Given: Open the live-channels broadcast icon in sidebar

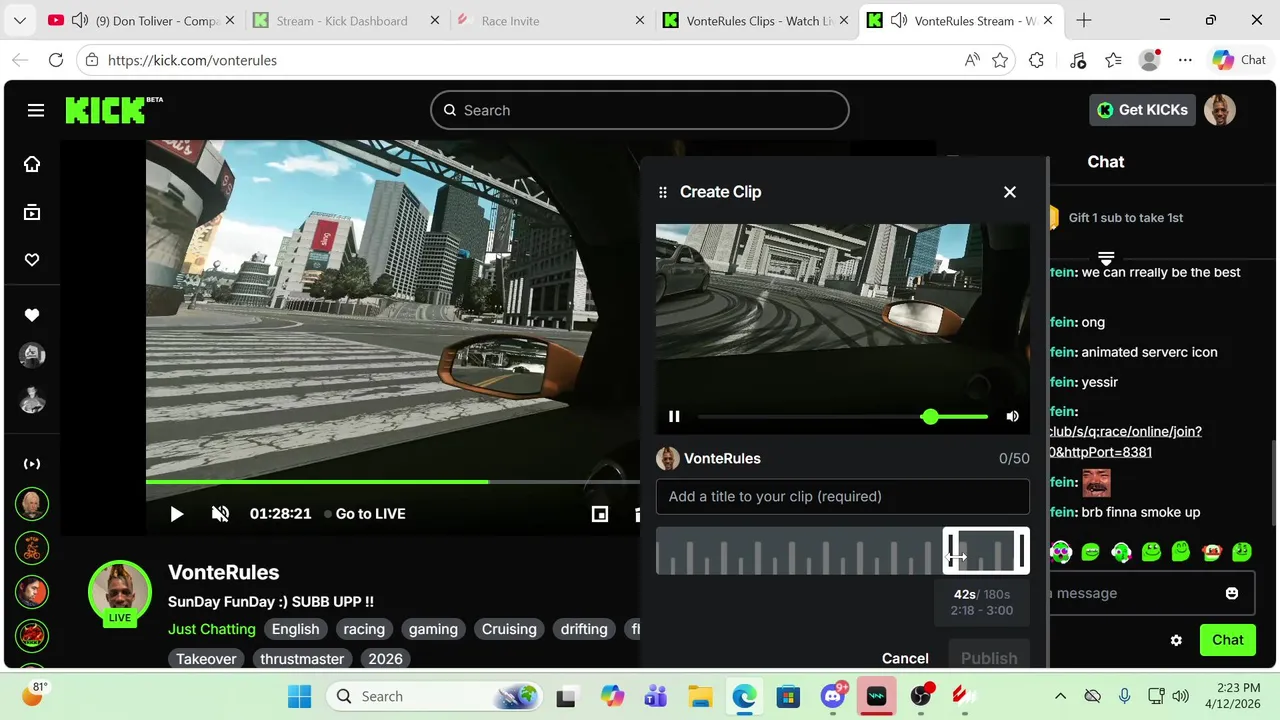Looking at the screenshot, I should tap(32, 464).
